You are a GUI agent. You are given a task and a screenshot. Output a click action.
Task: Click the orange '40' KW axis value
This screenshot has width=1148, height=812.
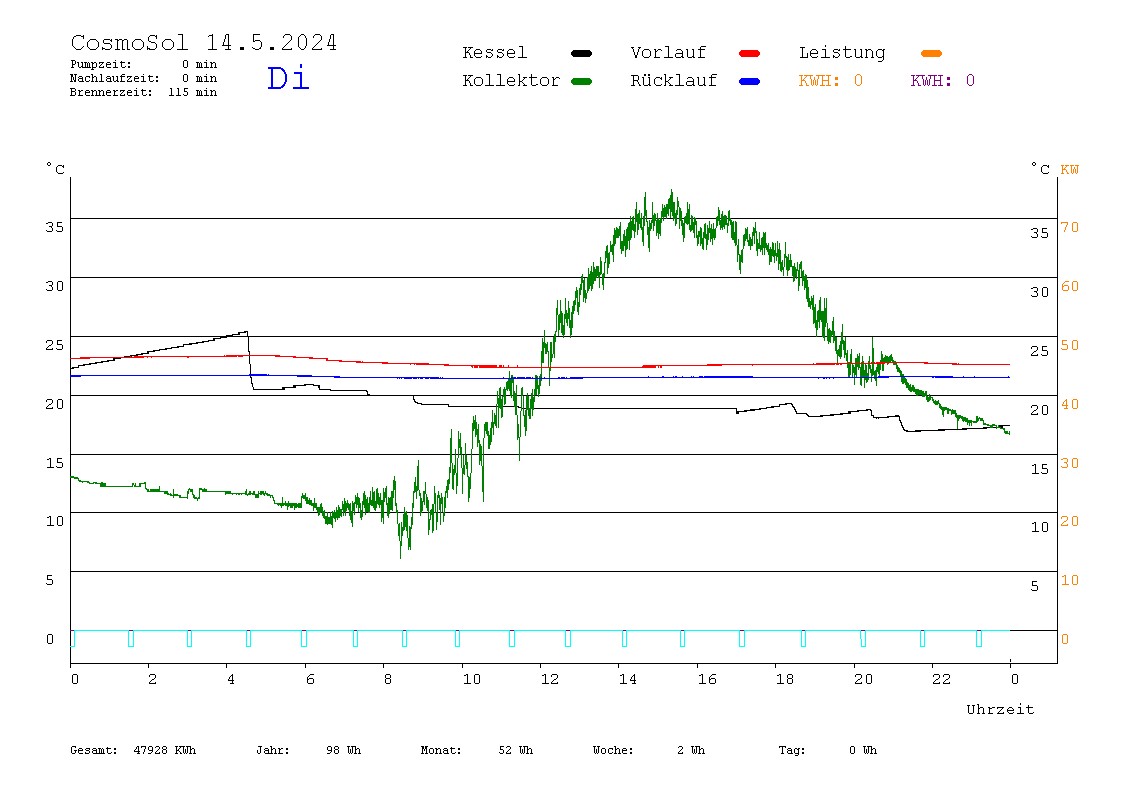click(1070, 404)
